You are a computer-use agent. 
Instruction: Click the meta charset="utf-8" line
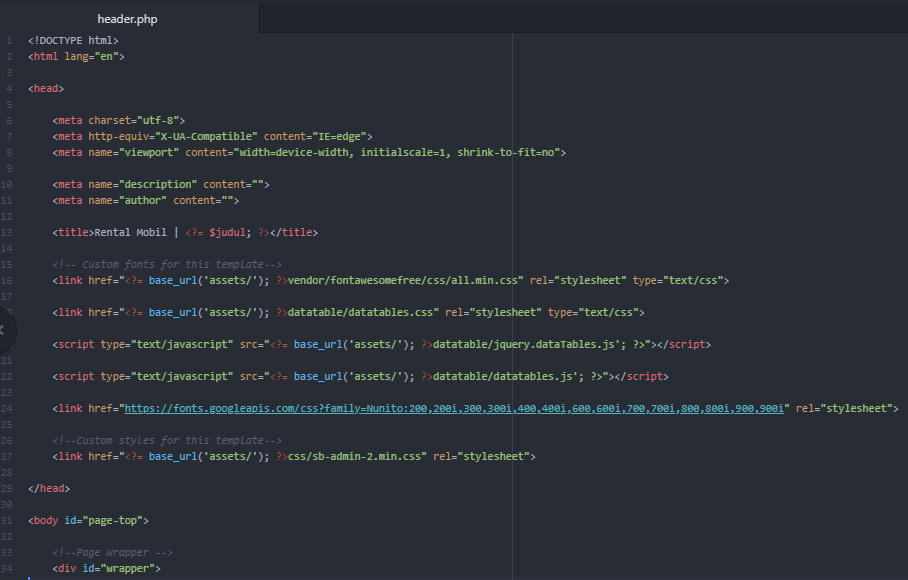[118, 120]
